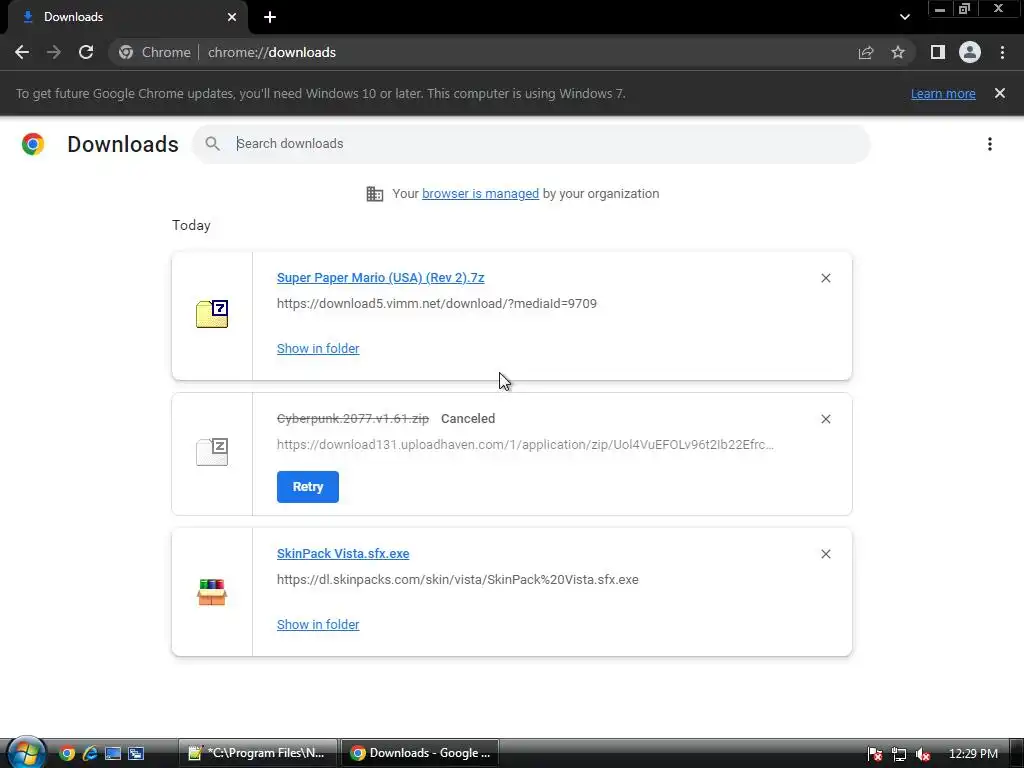Click the search magnifier icon
Viewport: 1024px width, 768px height.
212,144
